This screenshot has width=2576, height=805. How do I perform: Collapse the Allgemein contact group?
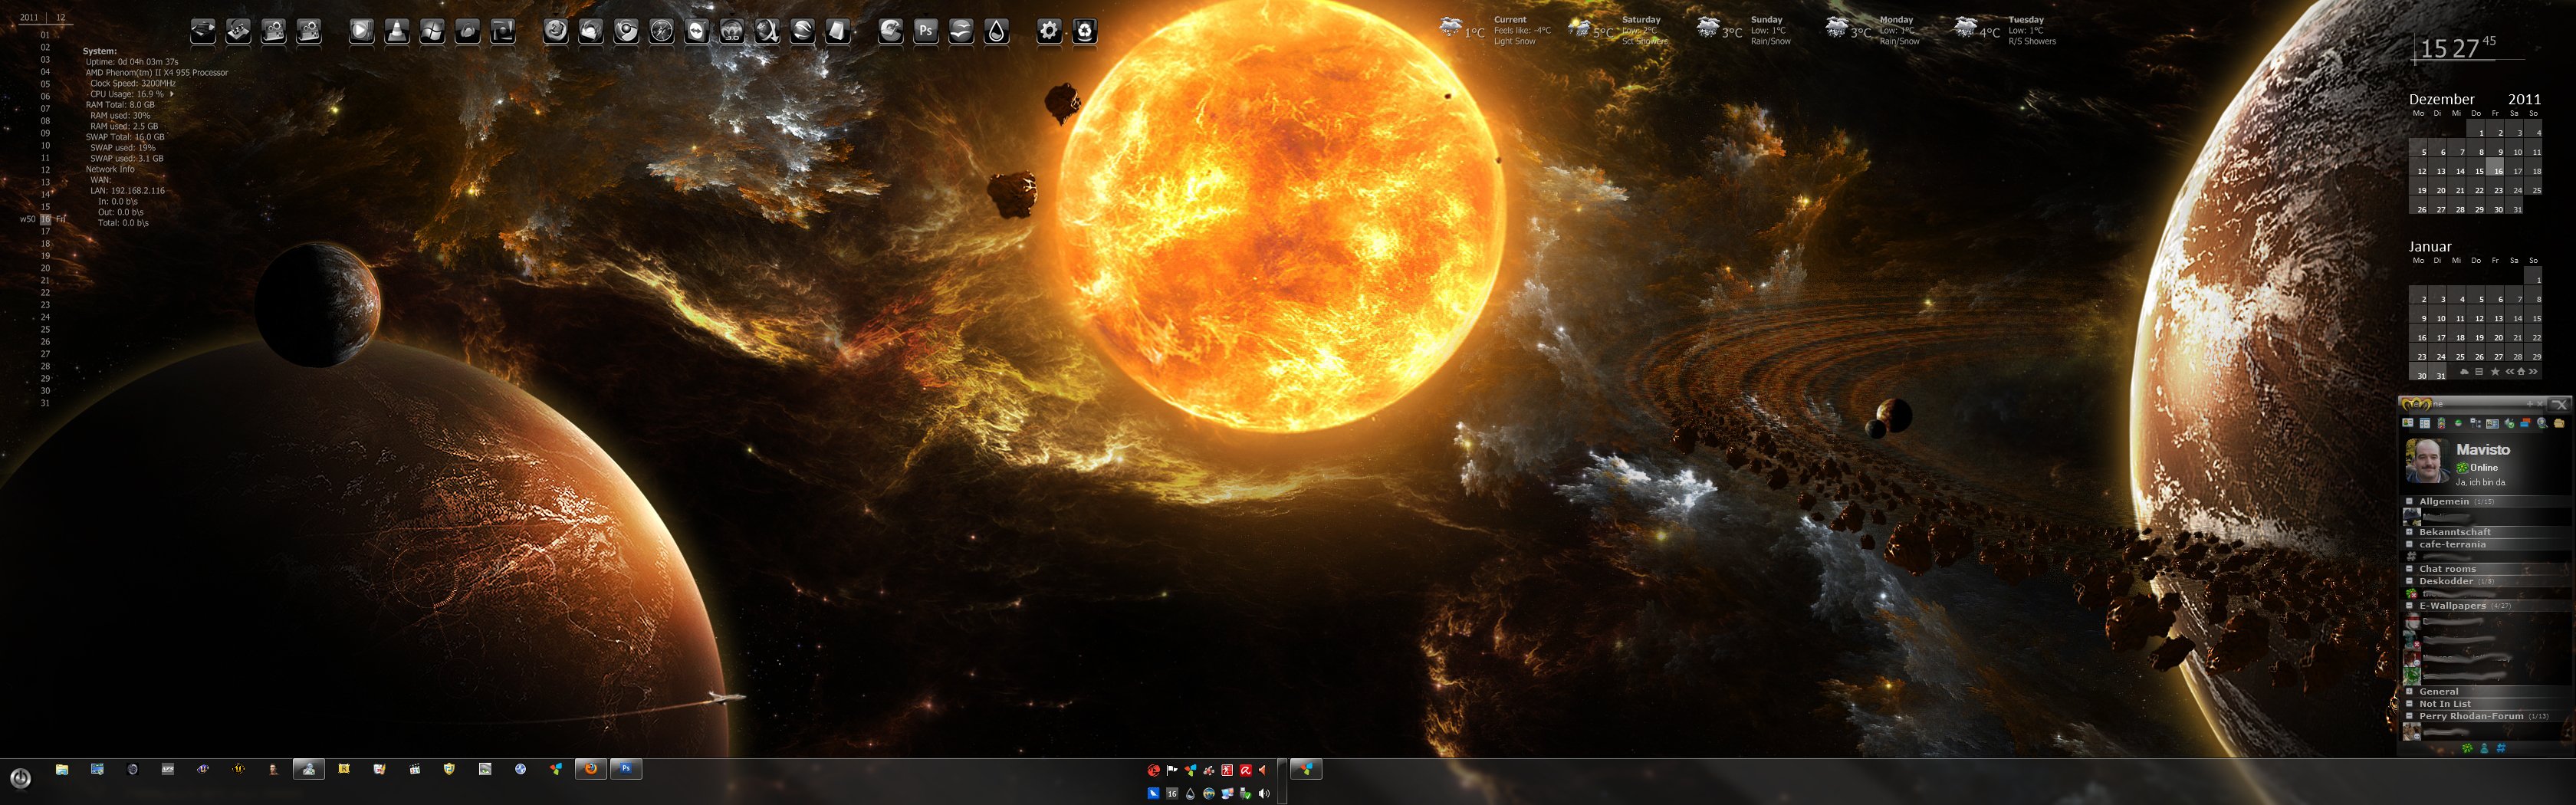coord(2410,502)
